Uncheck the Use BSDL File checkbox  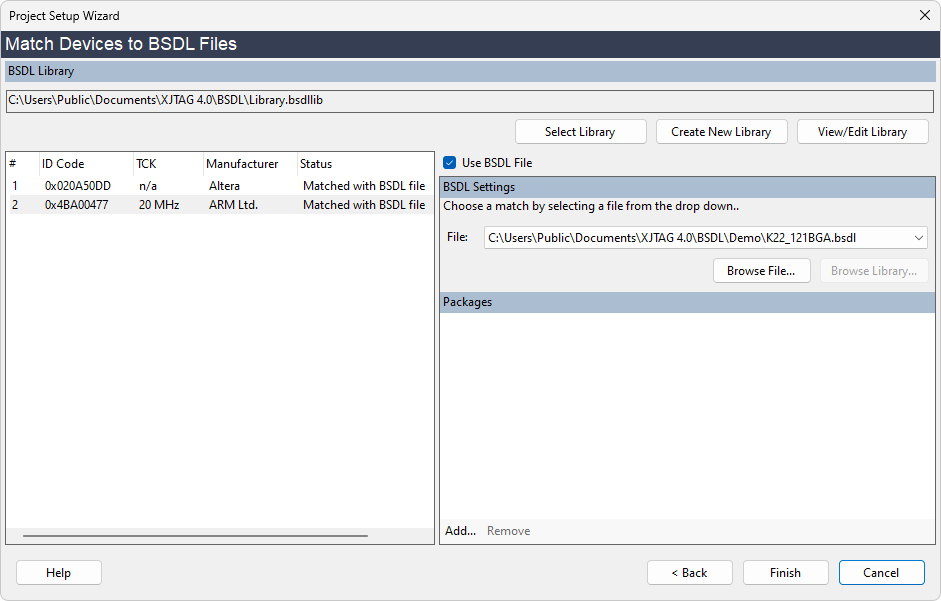click(x=450, y=163)
